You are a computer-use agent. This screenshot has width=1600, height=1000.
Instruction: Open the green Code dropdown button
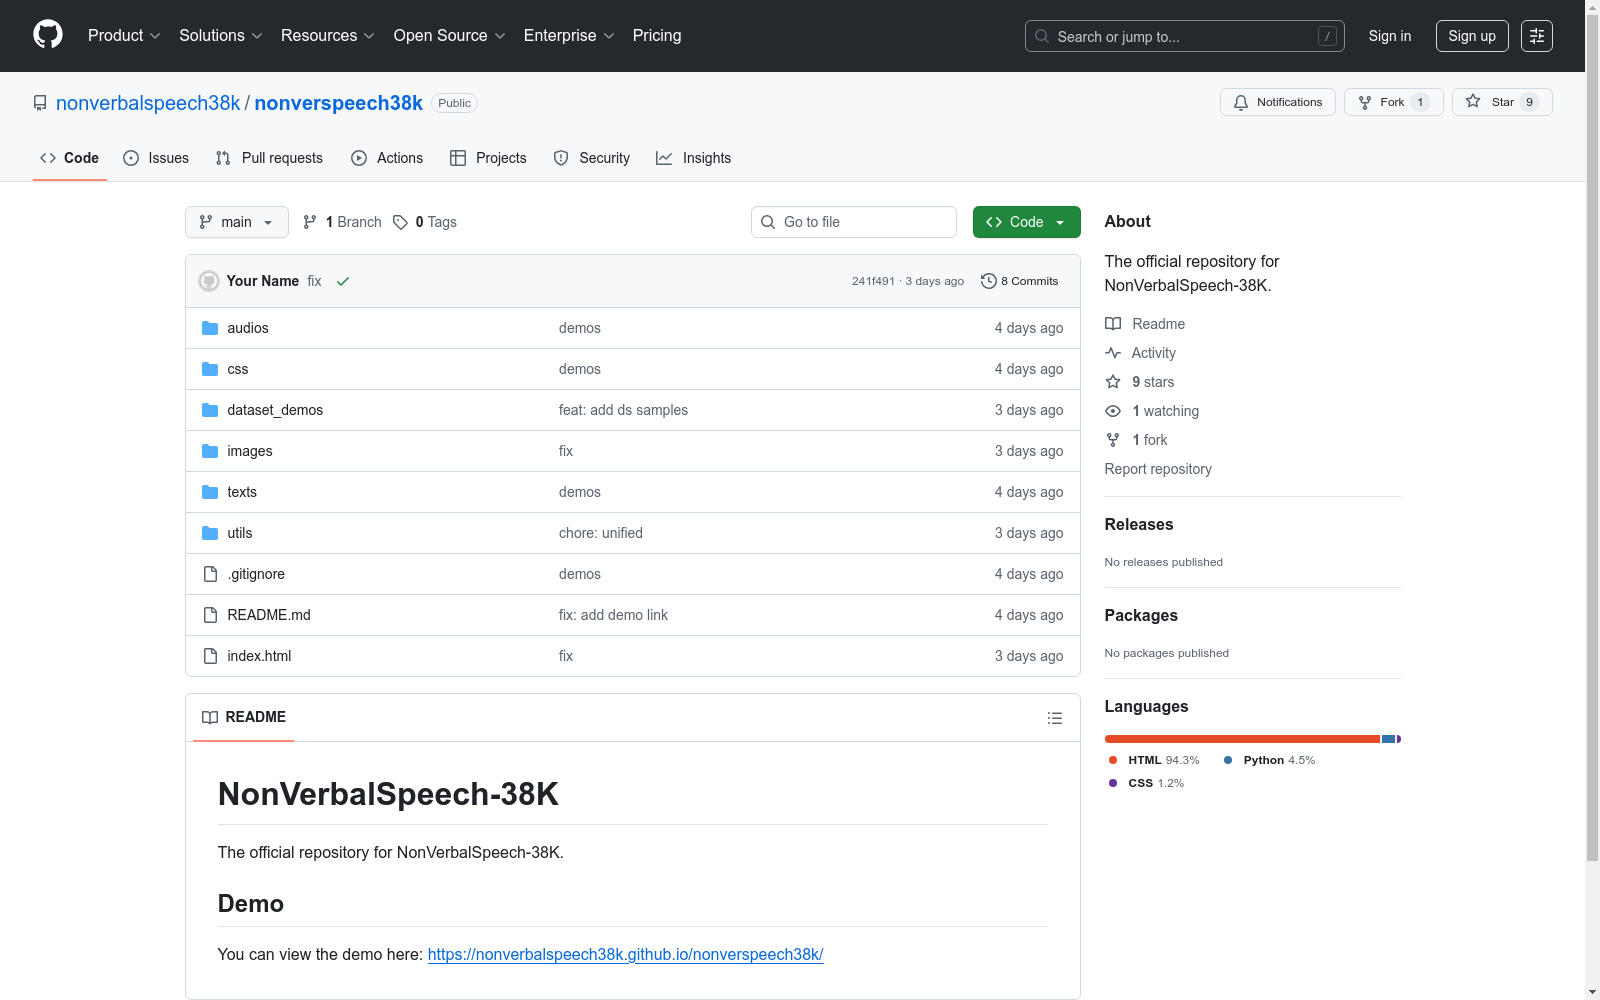[1026, 222]
